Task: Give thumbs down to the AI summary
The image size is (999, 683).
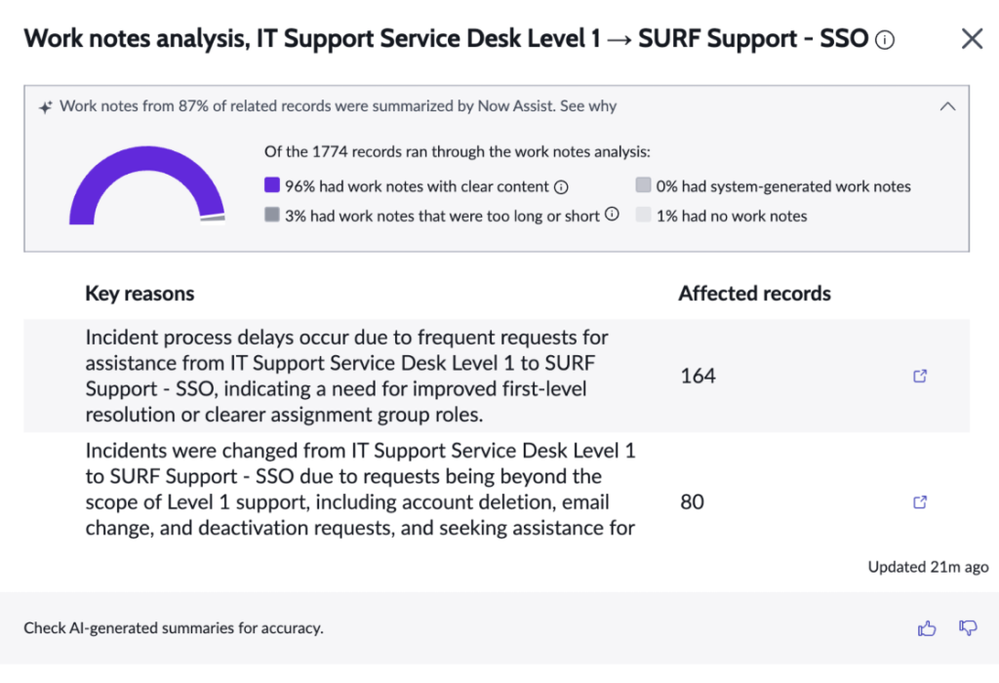Action: tap(967, 628)
